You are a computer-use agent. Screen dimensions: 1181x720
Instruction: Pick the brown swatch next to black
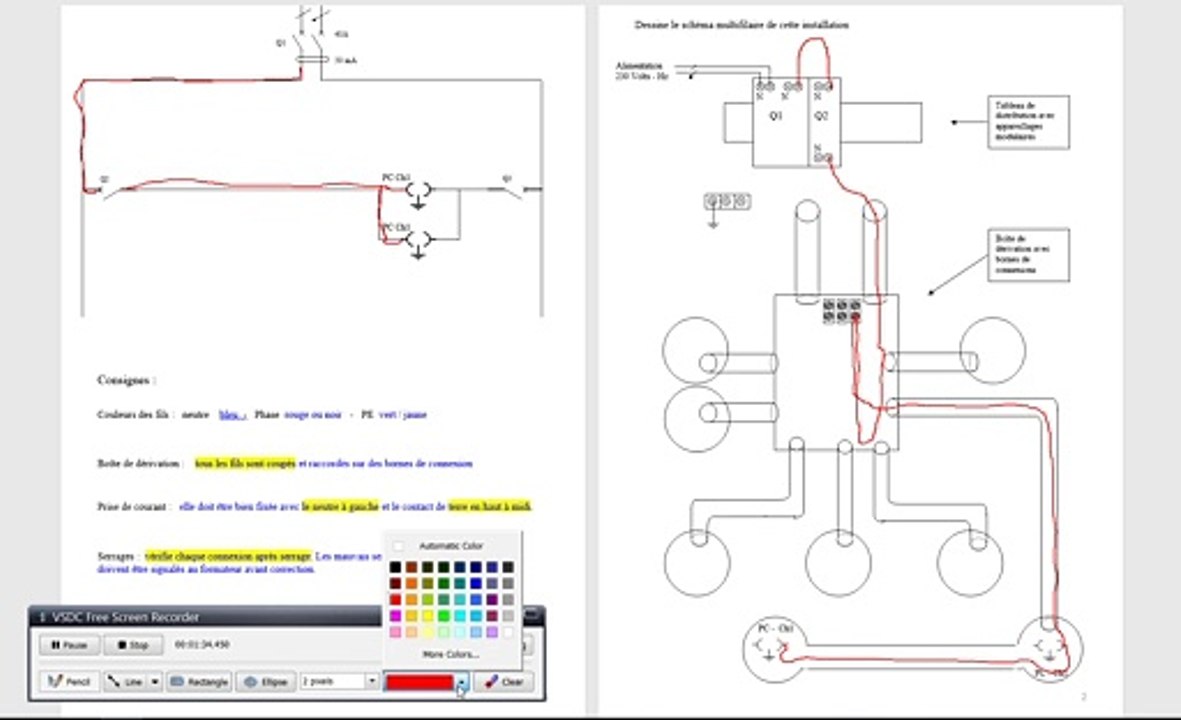click(411, 567)
